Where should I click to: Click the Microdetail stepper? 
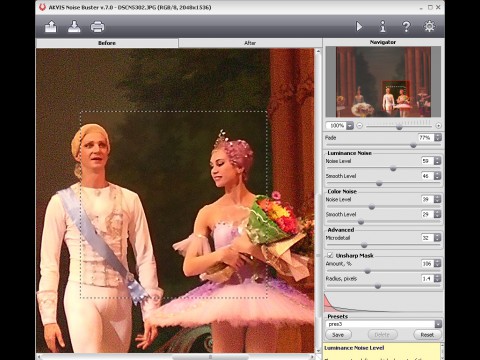438,237
